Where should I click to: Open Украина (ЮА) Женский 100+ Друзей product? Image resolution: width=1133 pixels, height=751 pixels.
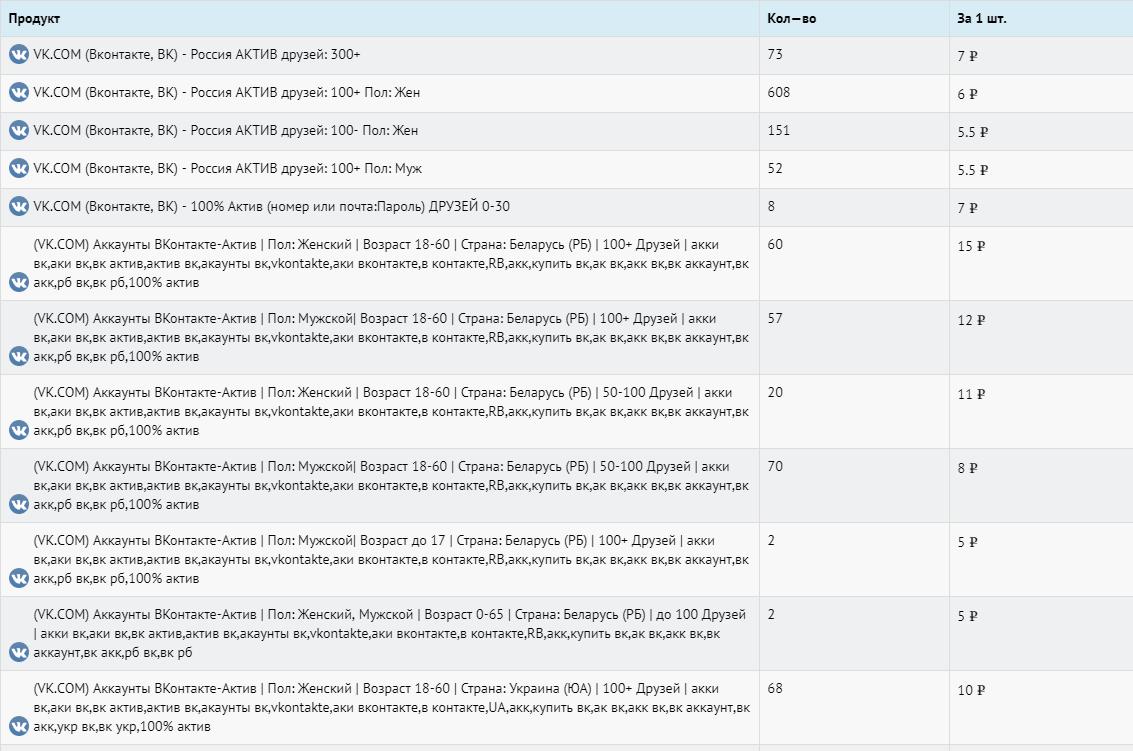tap(392, 708)
